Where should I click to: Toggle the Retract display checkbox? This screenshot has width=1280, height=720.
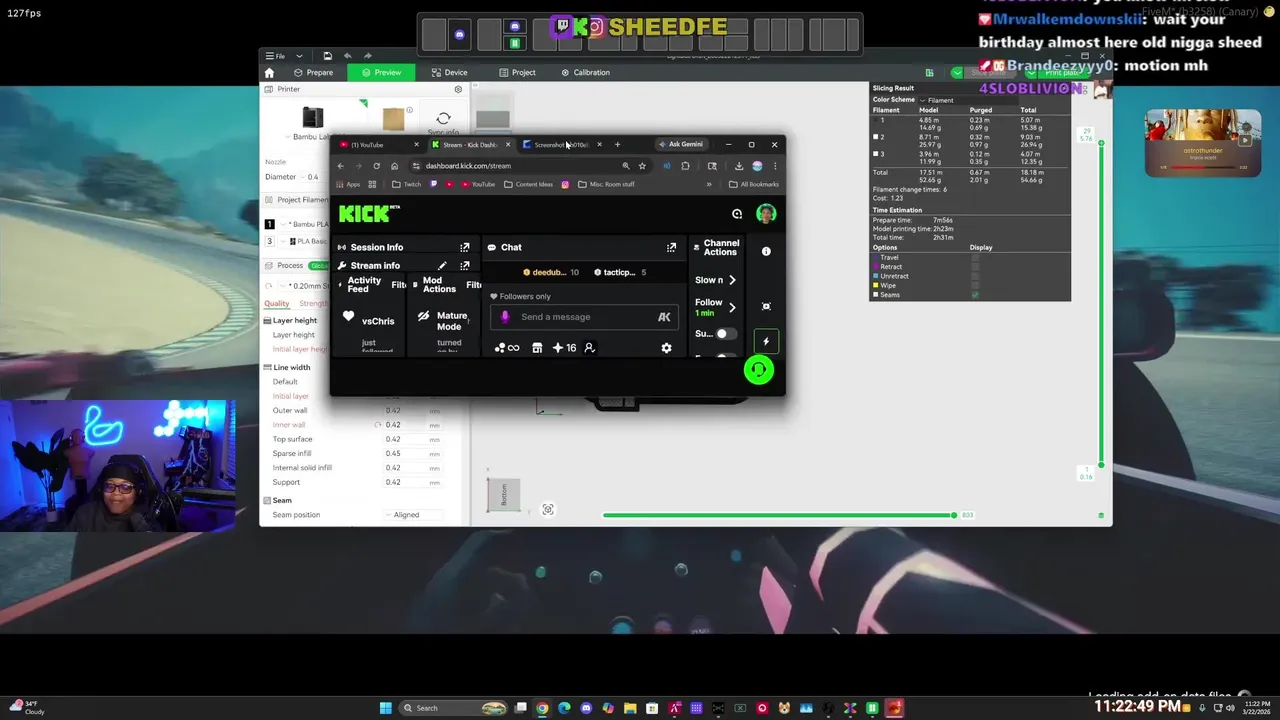975,267
